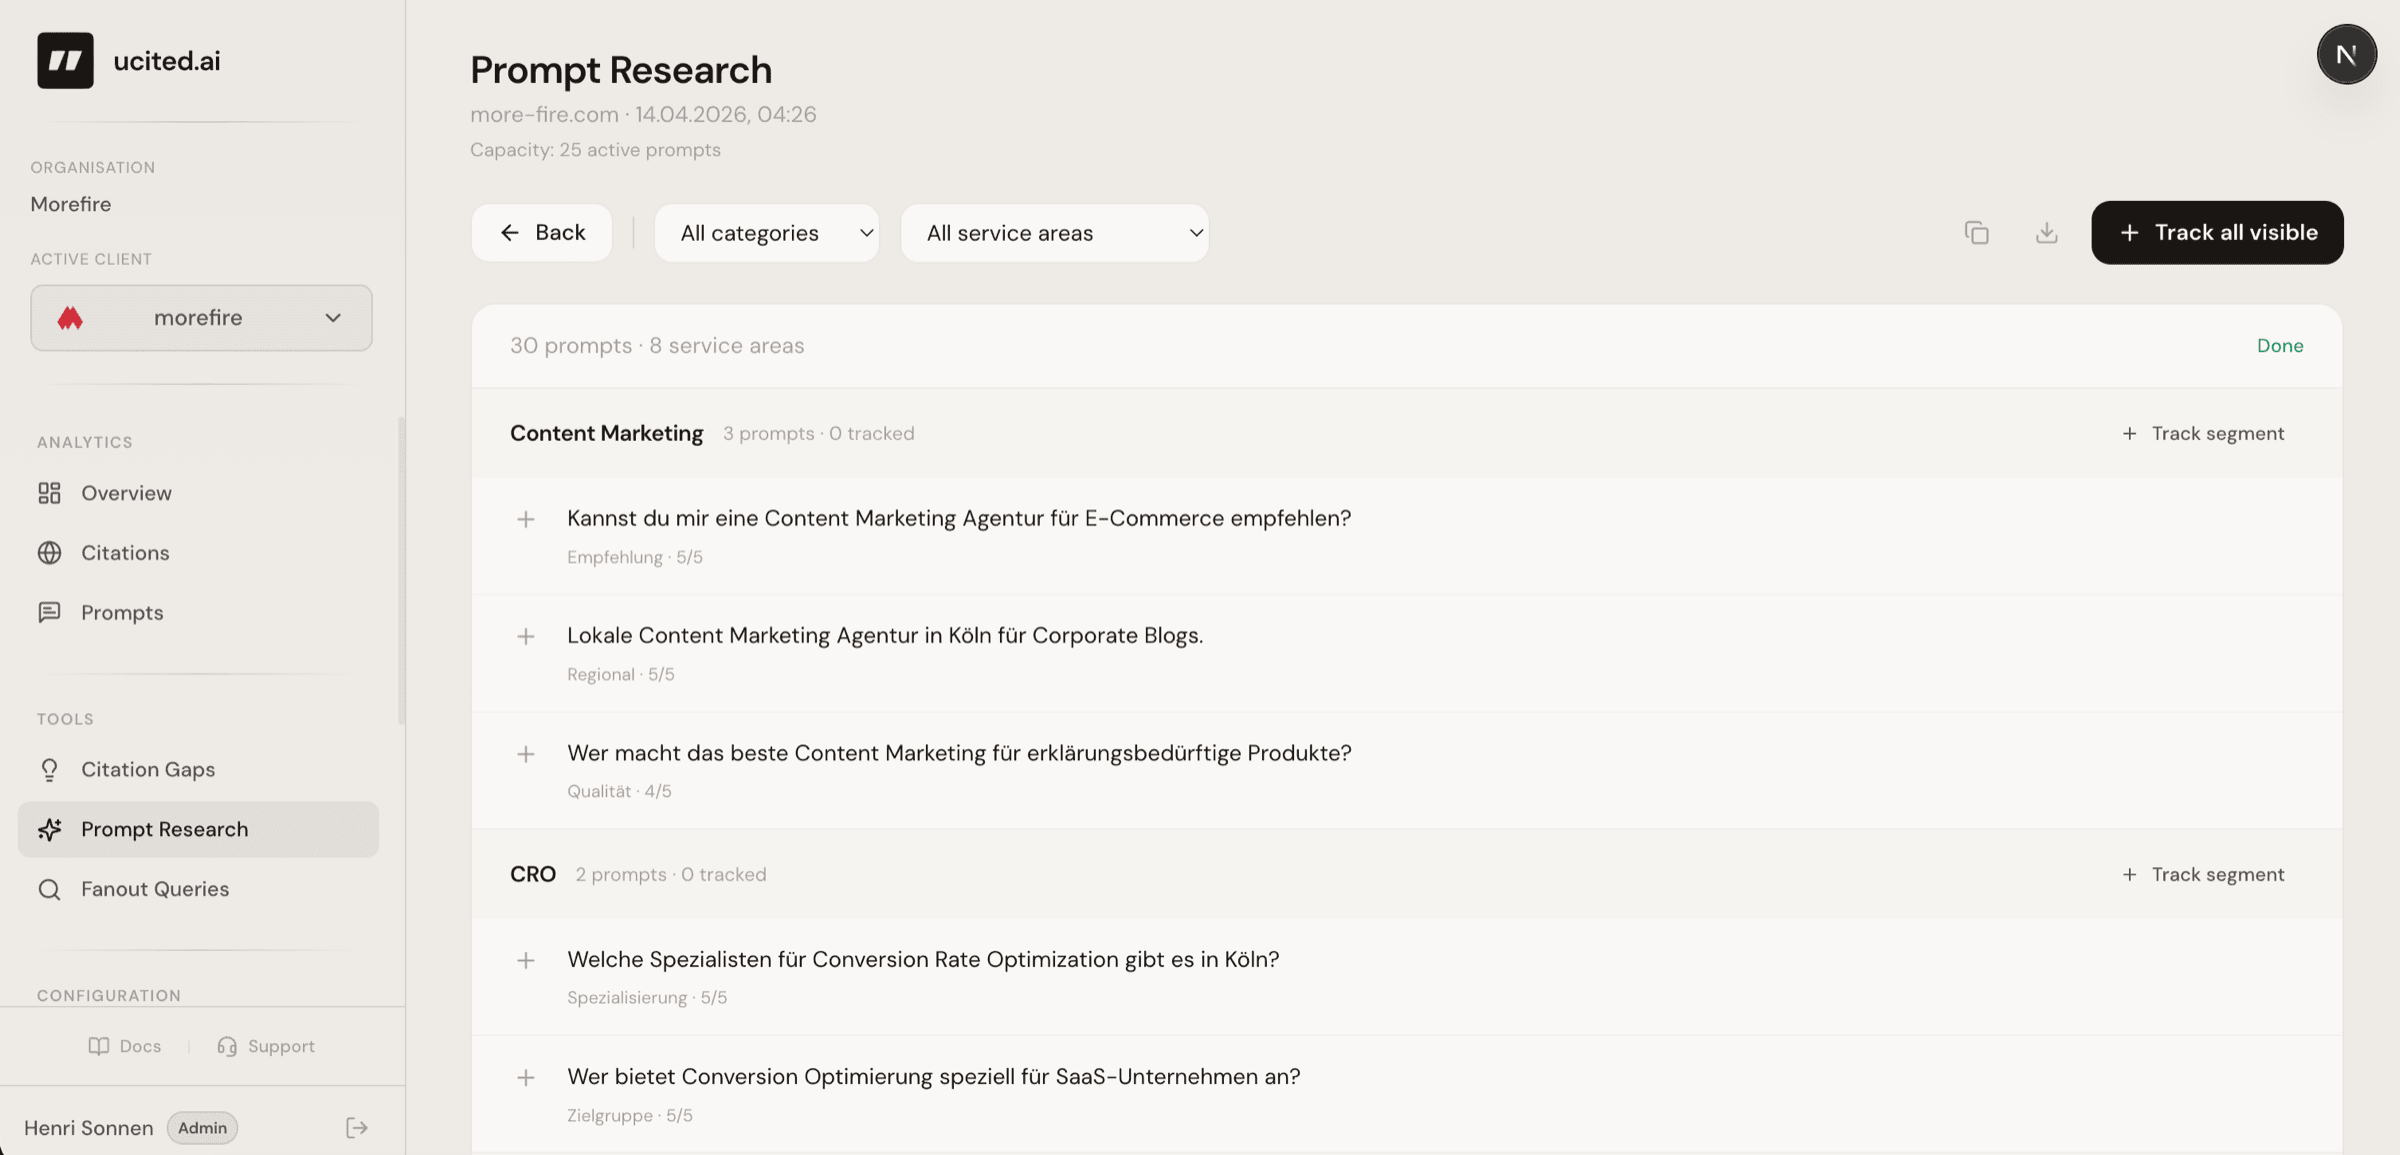Open the user avatar N menu

[2346, 54]
